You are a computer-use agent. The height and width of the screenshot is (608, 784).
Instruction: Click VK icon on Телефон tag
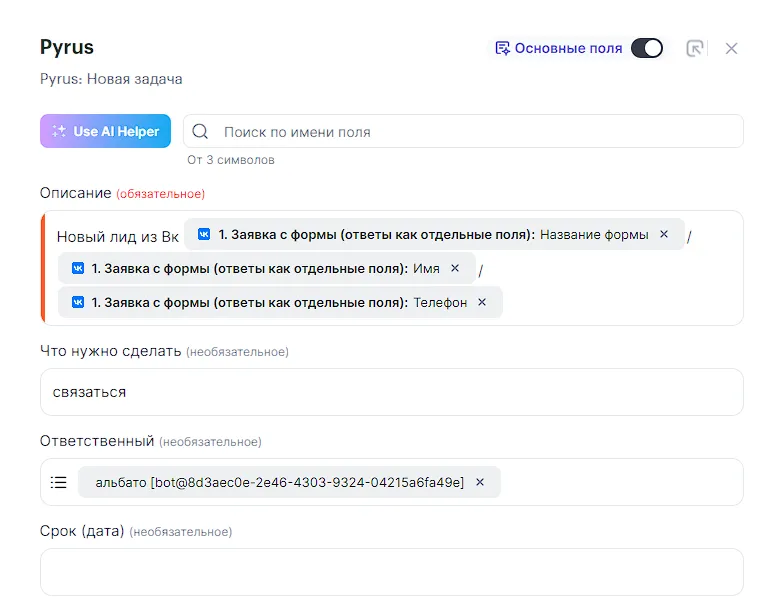(x=77, y=302)
